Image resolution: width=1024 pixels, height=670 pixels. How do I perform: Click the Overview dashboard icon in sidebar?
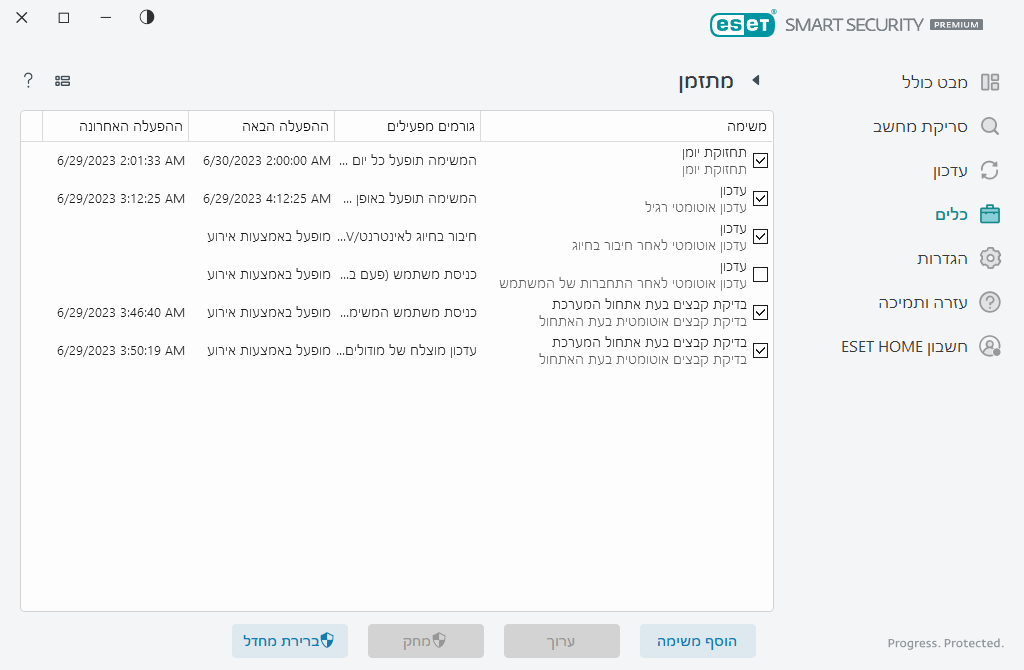(990, 82)
